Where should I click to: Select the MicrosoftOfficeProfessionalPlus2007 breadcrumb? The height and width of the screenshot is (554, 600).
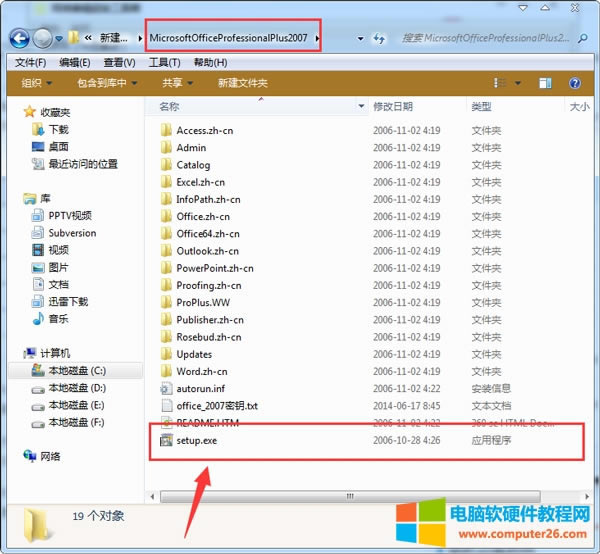[x=228, y=38]
